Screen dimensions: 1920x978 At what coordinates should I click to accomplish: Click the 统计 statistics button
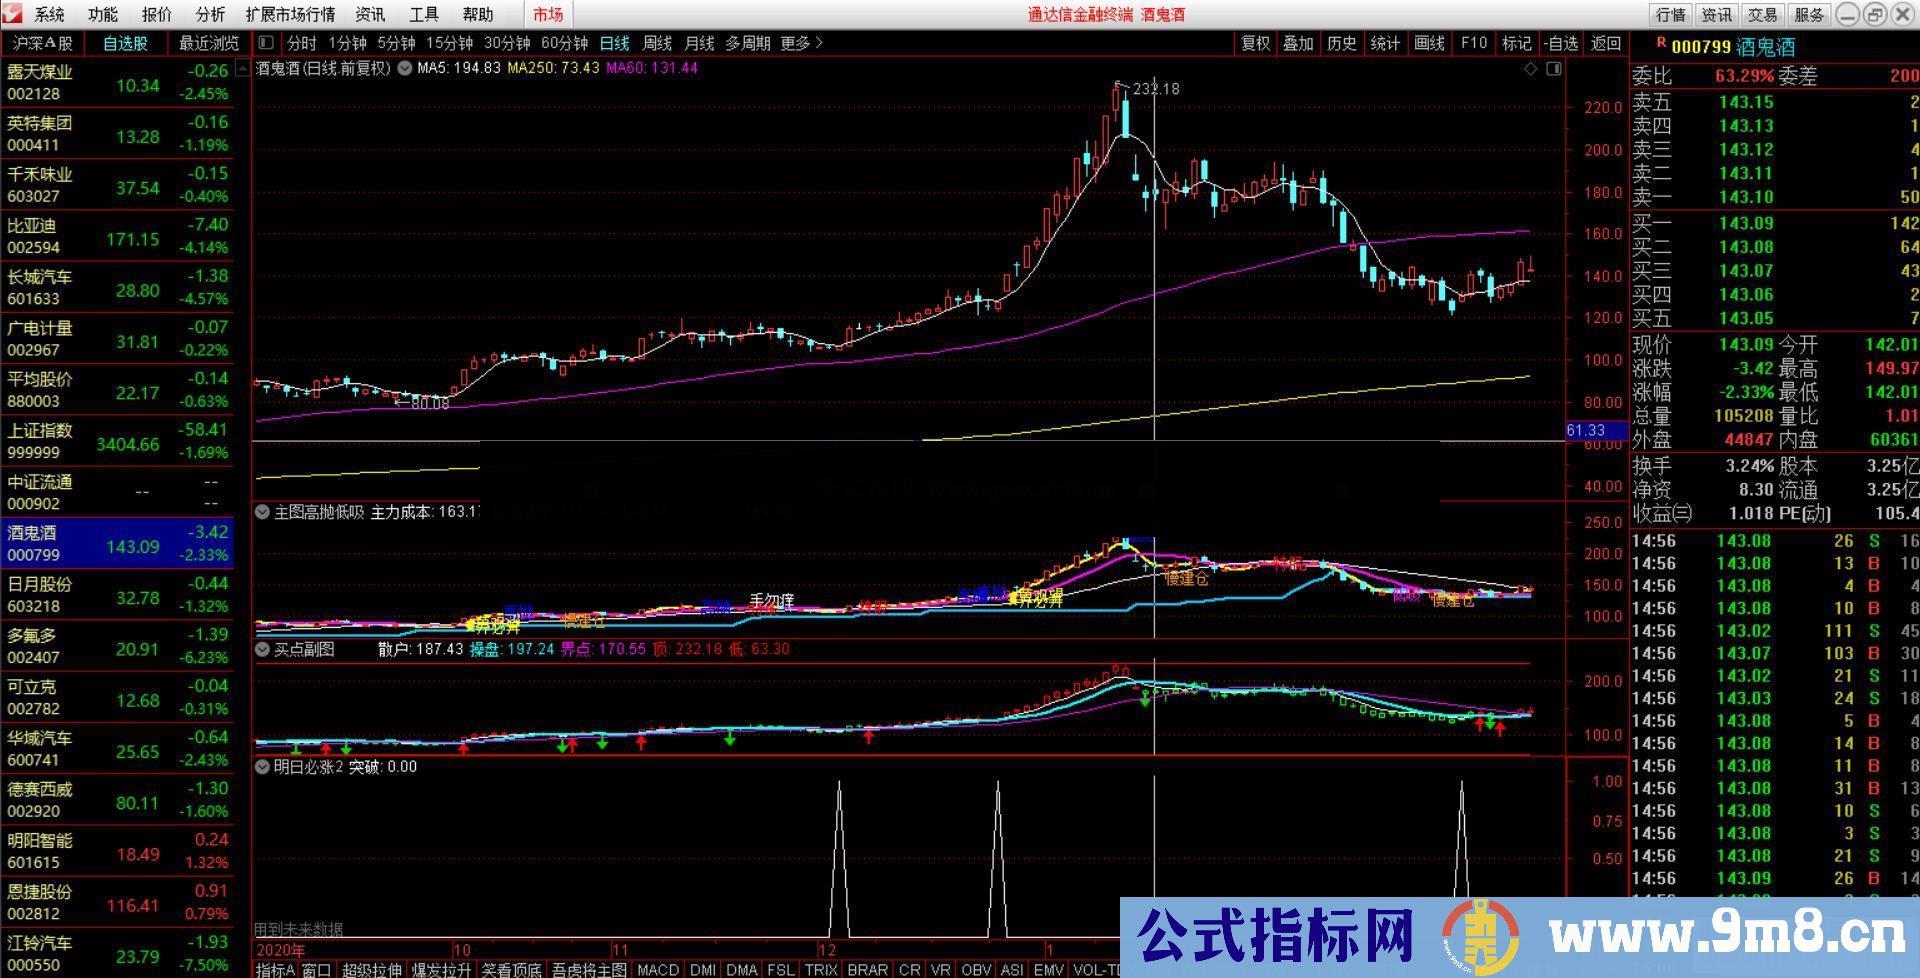tap(1385, 43)
